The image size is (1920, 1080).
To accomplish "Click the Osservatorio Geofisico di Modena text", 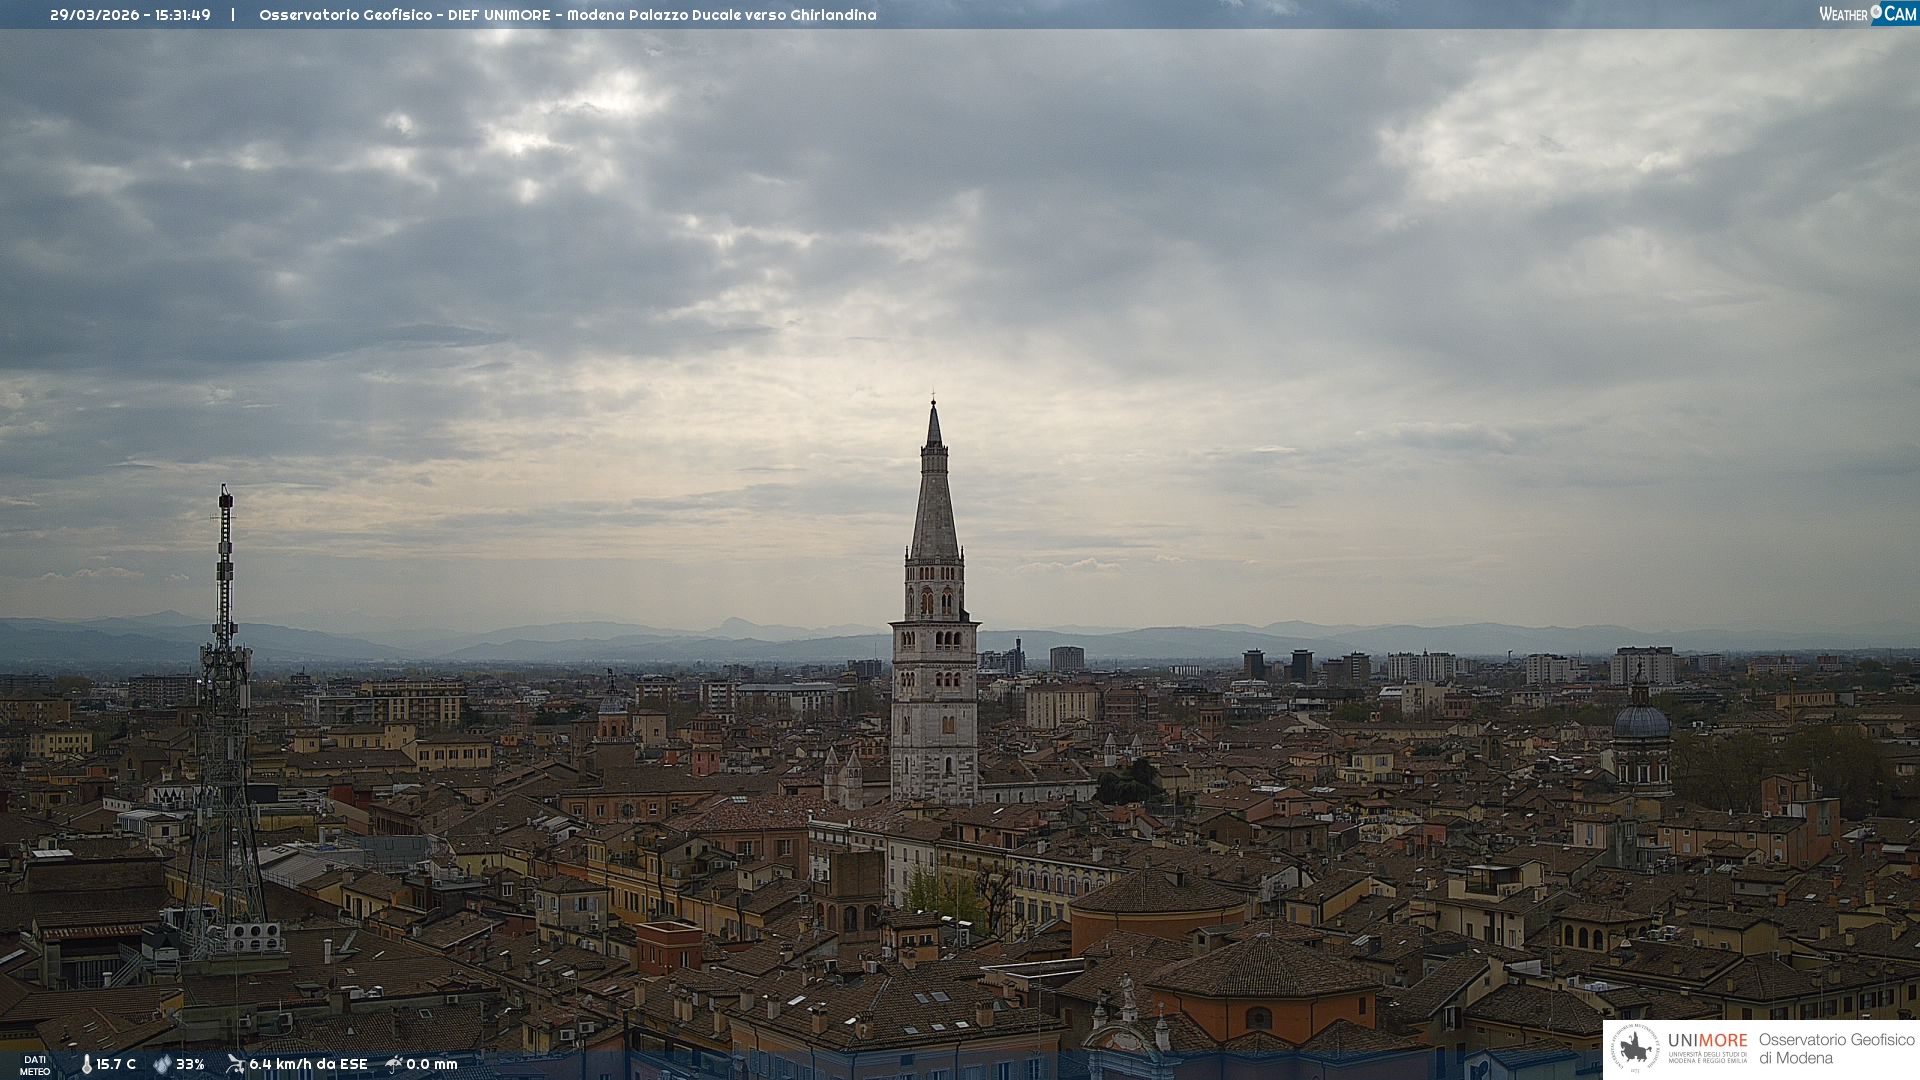I will [1836, 1049].
